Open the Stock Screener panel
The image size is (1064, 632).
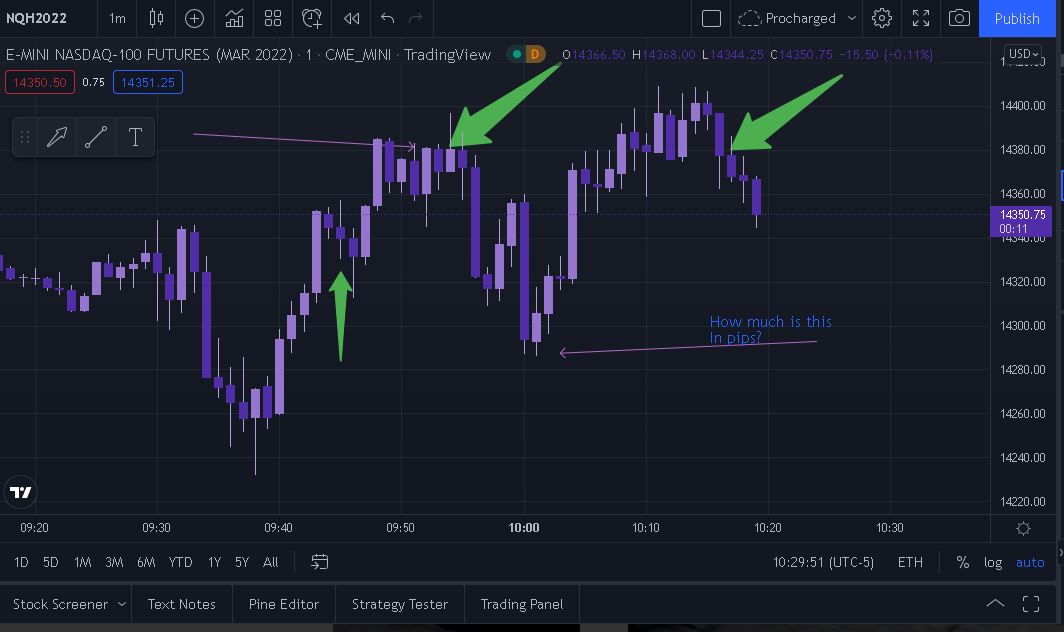tap(60, 604)
